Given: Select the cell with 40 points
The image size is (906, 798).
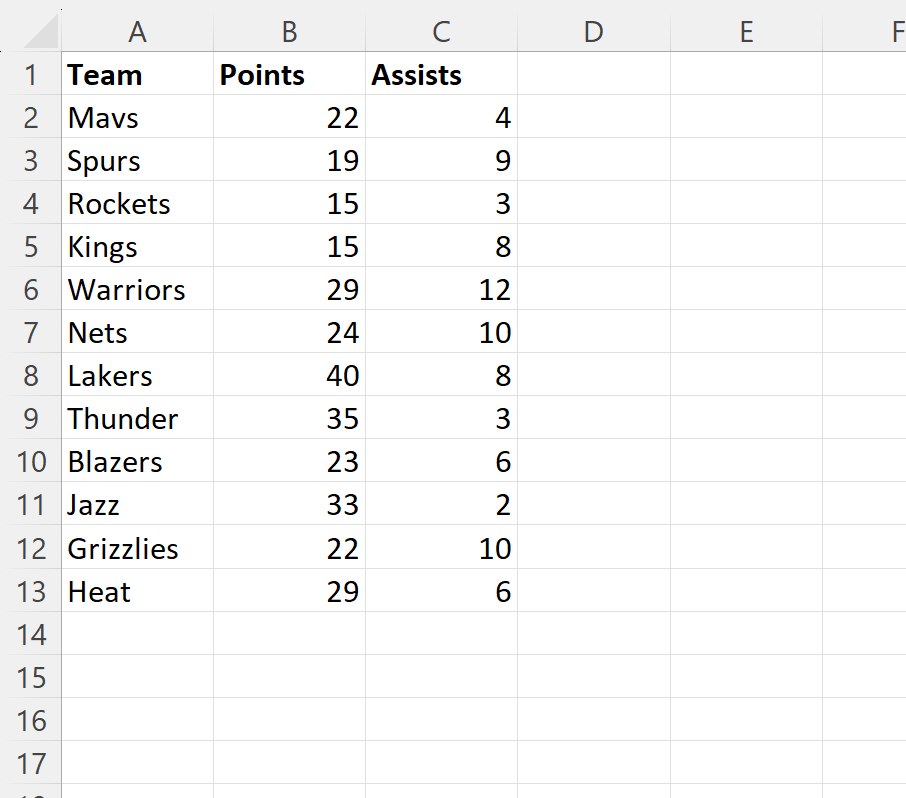Looking at the screenshot, I should pos(289,376).
